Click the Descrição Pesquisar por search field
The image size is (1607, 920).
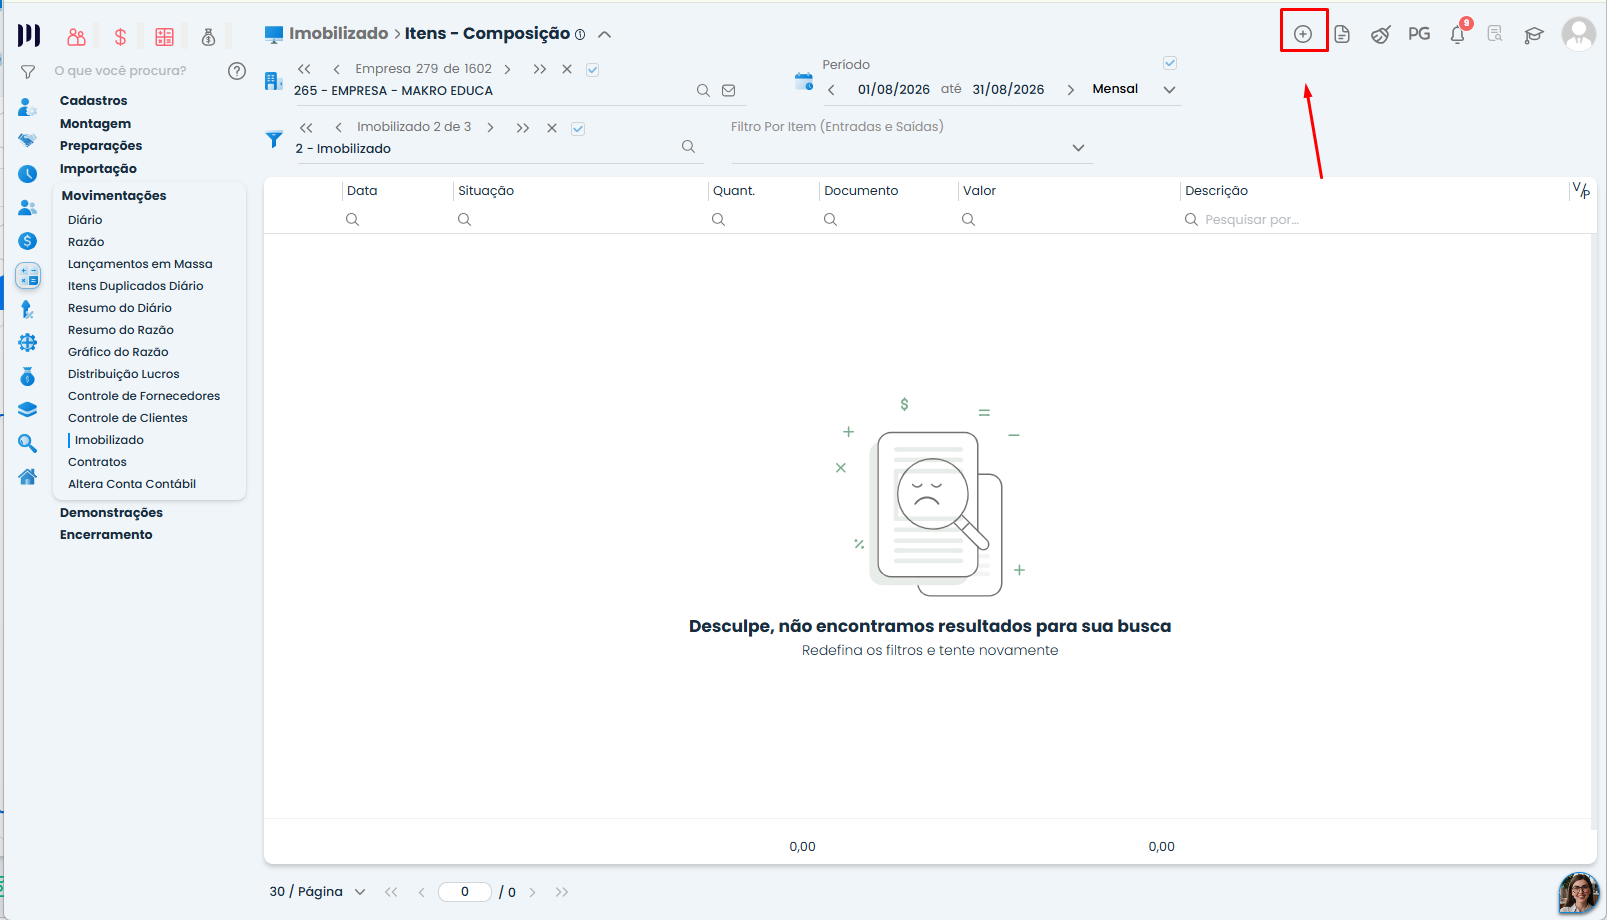[1375, 220]
